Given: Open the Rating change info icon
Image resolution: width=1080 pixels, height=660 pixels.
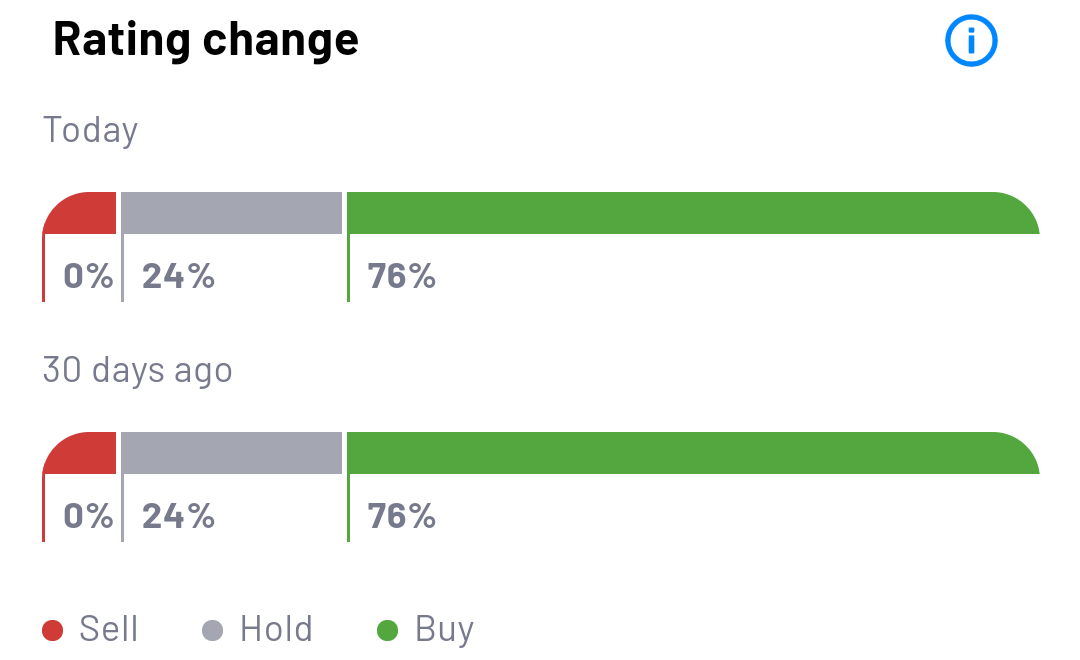Looking at the screenshot, I should click(971, 41).
